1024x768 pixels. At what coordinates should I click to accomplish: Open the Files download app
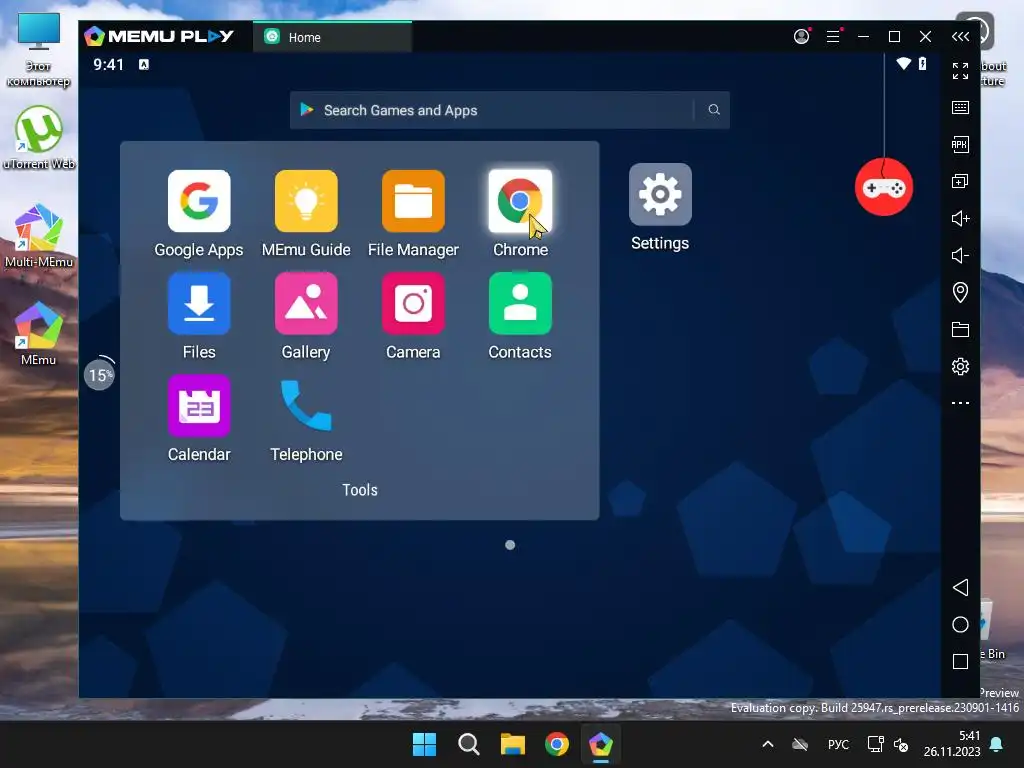click(x=199, y=304)
